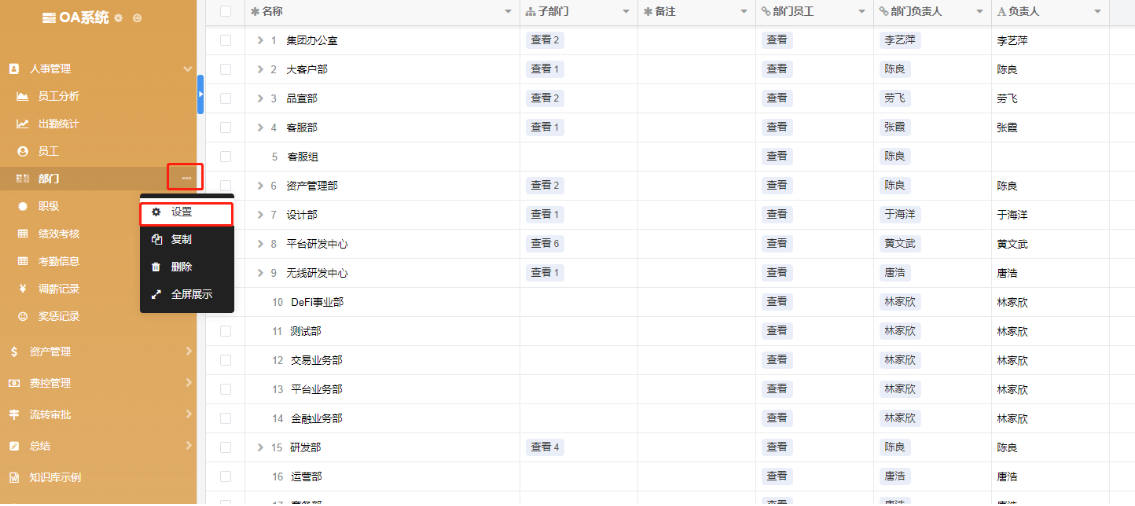Viewport: 1135px width, 506px height.
Task: Open 员工分析 chart icon in sidebar
Action: pos(22,96)
